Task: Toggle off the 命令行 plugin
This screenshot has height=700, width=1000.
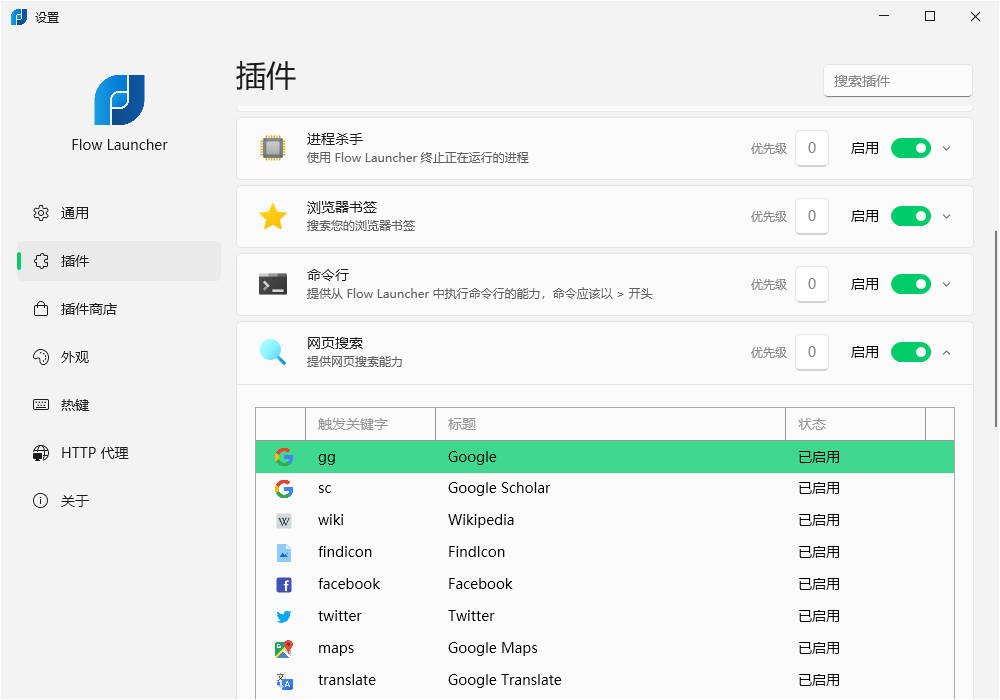Action: [910, 284]
